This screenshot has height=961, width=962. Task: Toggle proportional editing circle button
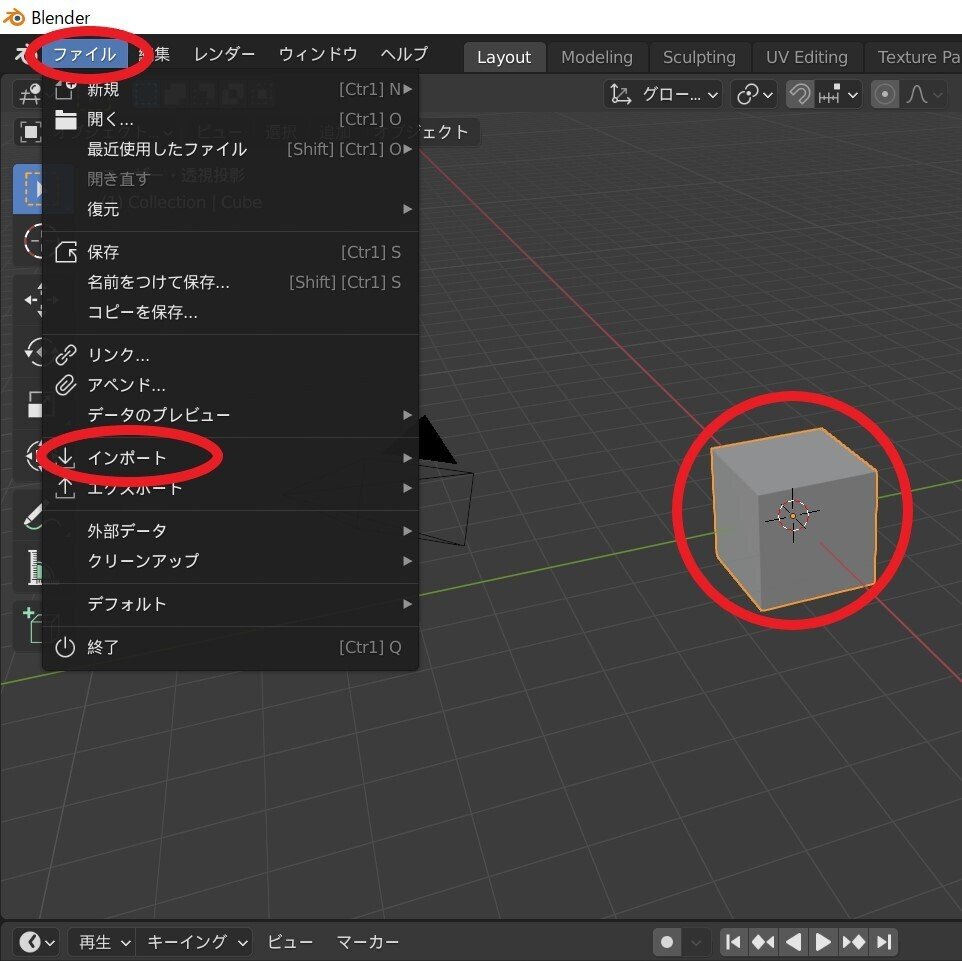click(884, 95)
